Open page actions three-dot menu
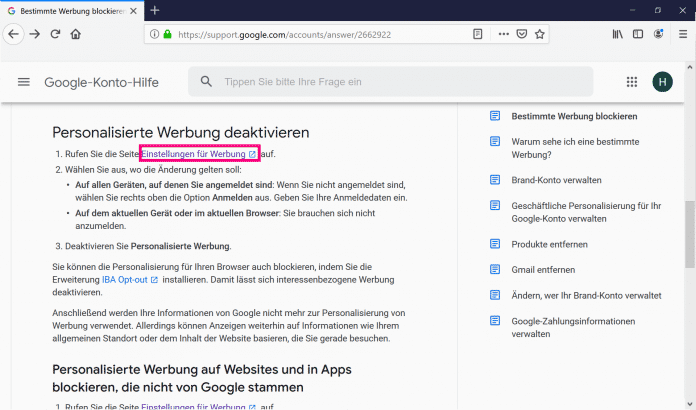The image size is (696, 410). 504,33
